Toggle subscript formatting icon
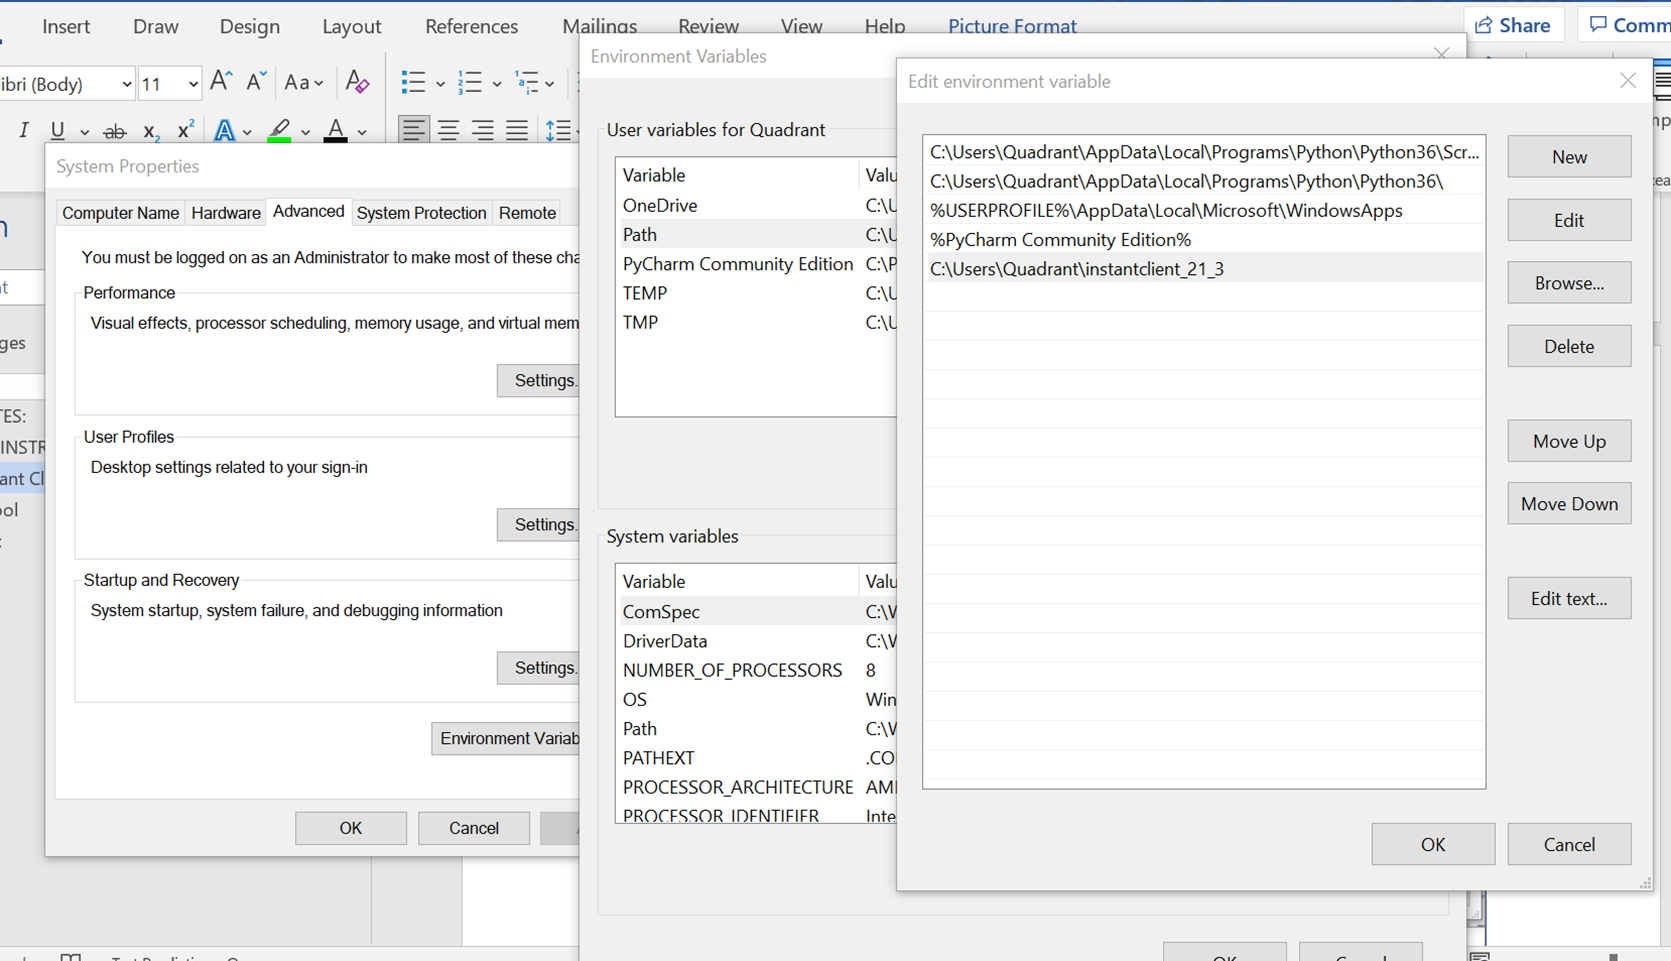1671x961 pixels. point(150,131)
